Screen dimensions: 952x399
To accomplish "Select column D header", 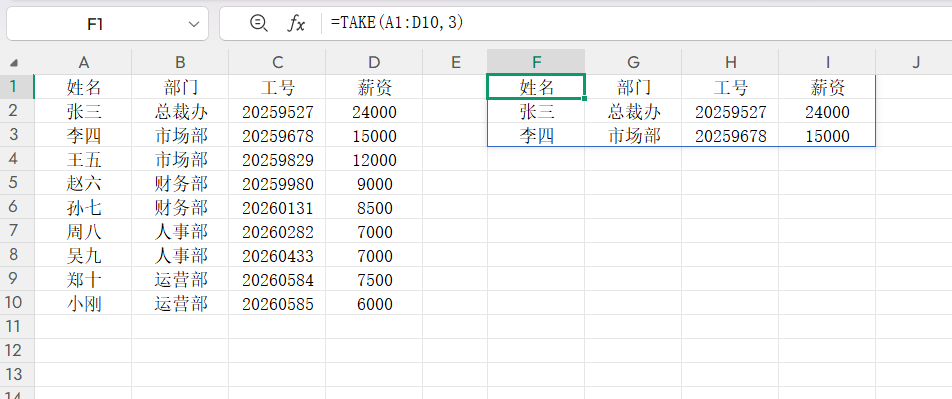I will [374, 62].
